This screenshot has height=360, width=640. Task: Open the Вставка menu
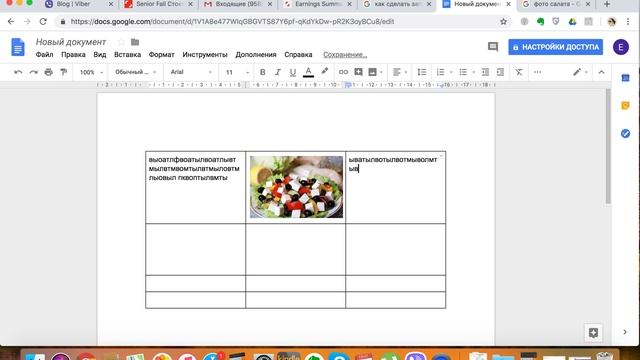point(127,55)
